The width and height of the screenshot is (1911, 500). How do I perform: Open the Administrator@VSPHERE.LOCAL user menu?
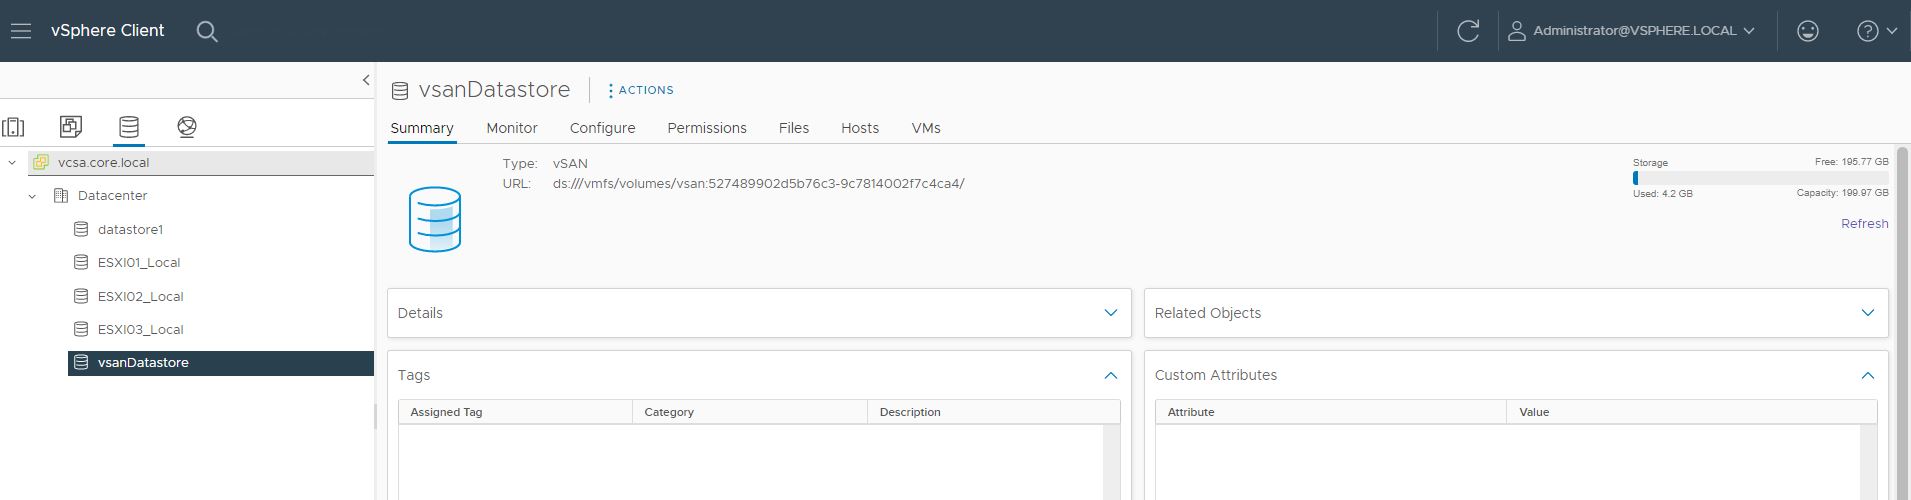pos(1631,31)
